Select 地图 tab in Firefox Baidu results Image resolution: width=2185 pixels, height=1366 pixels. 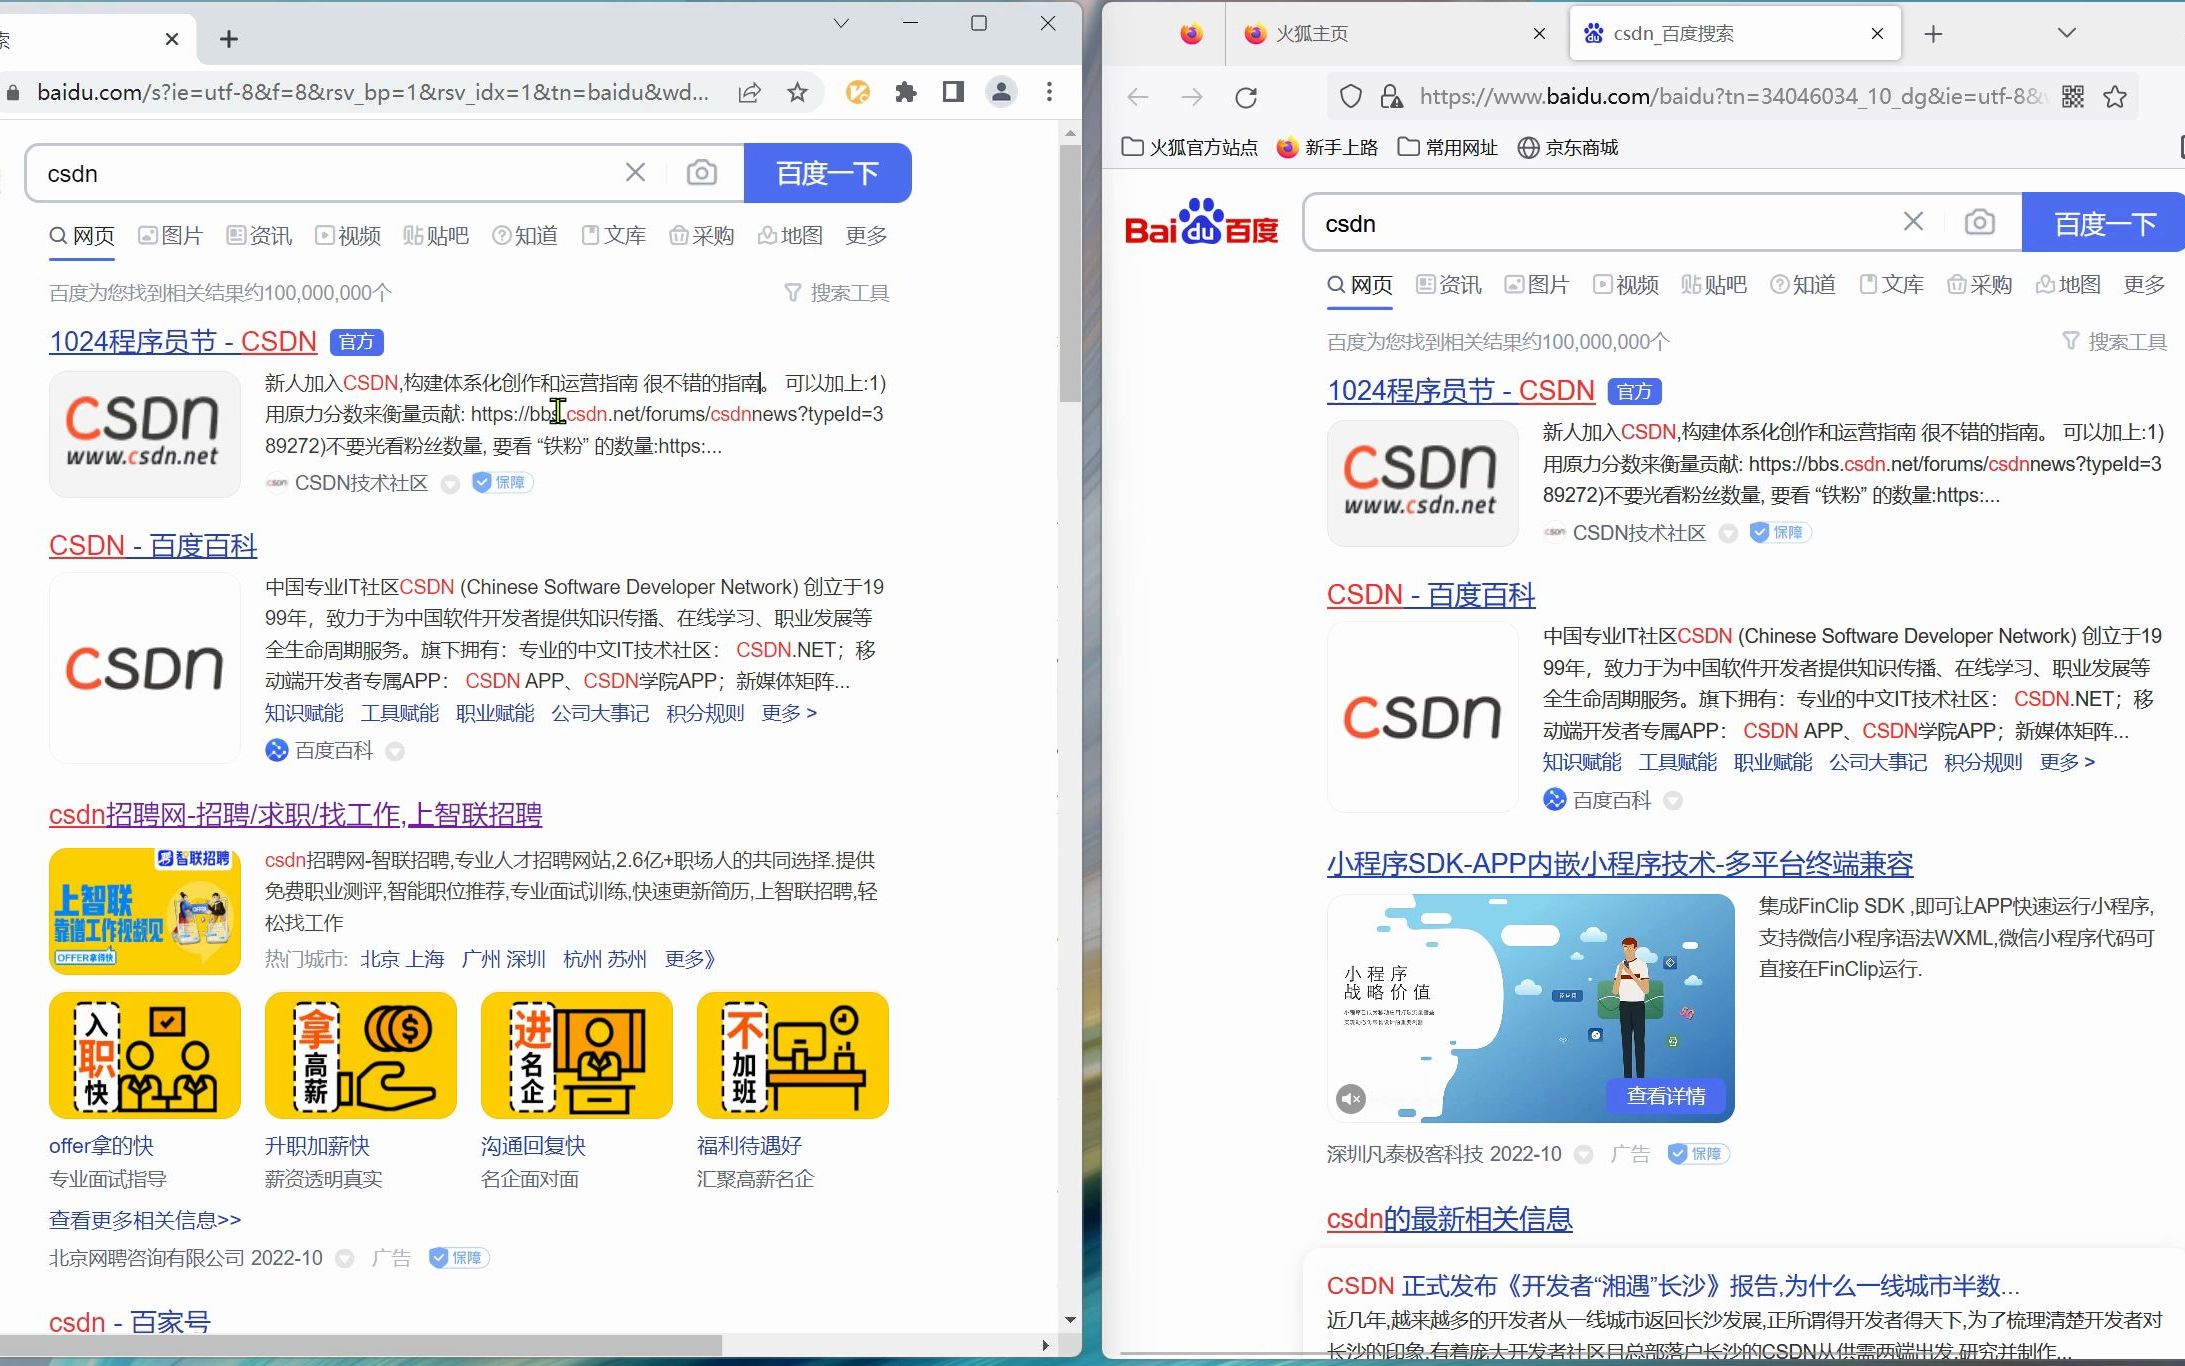pos(2068,285)
